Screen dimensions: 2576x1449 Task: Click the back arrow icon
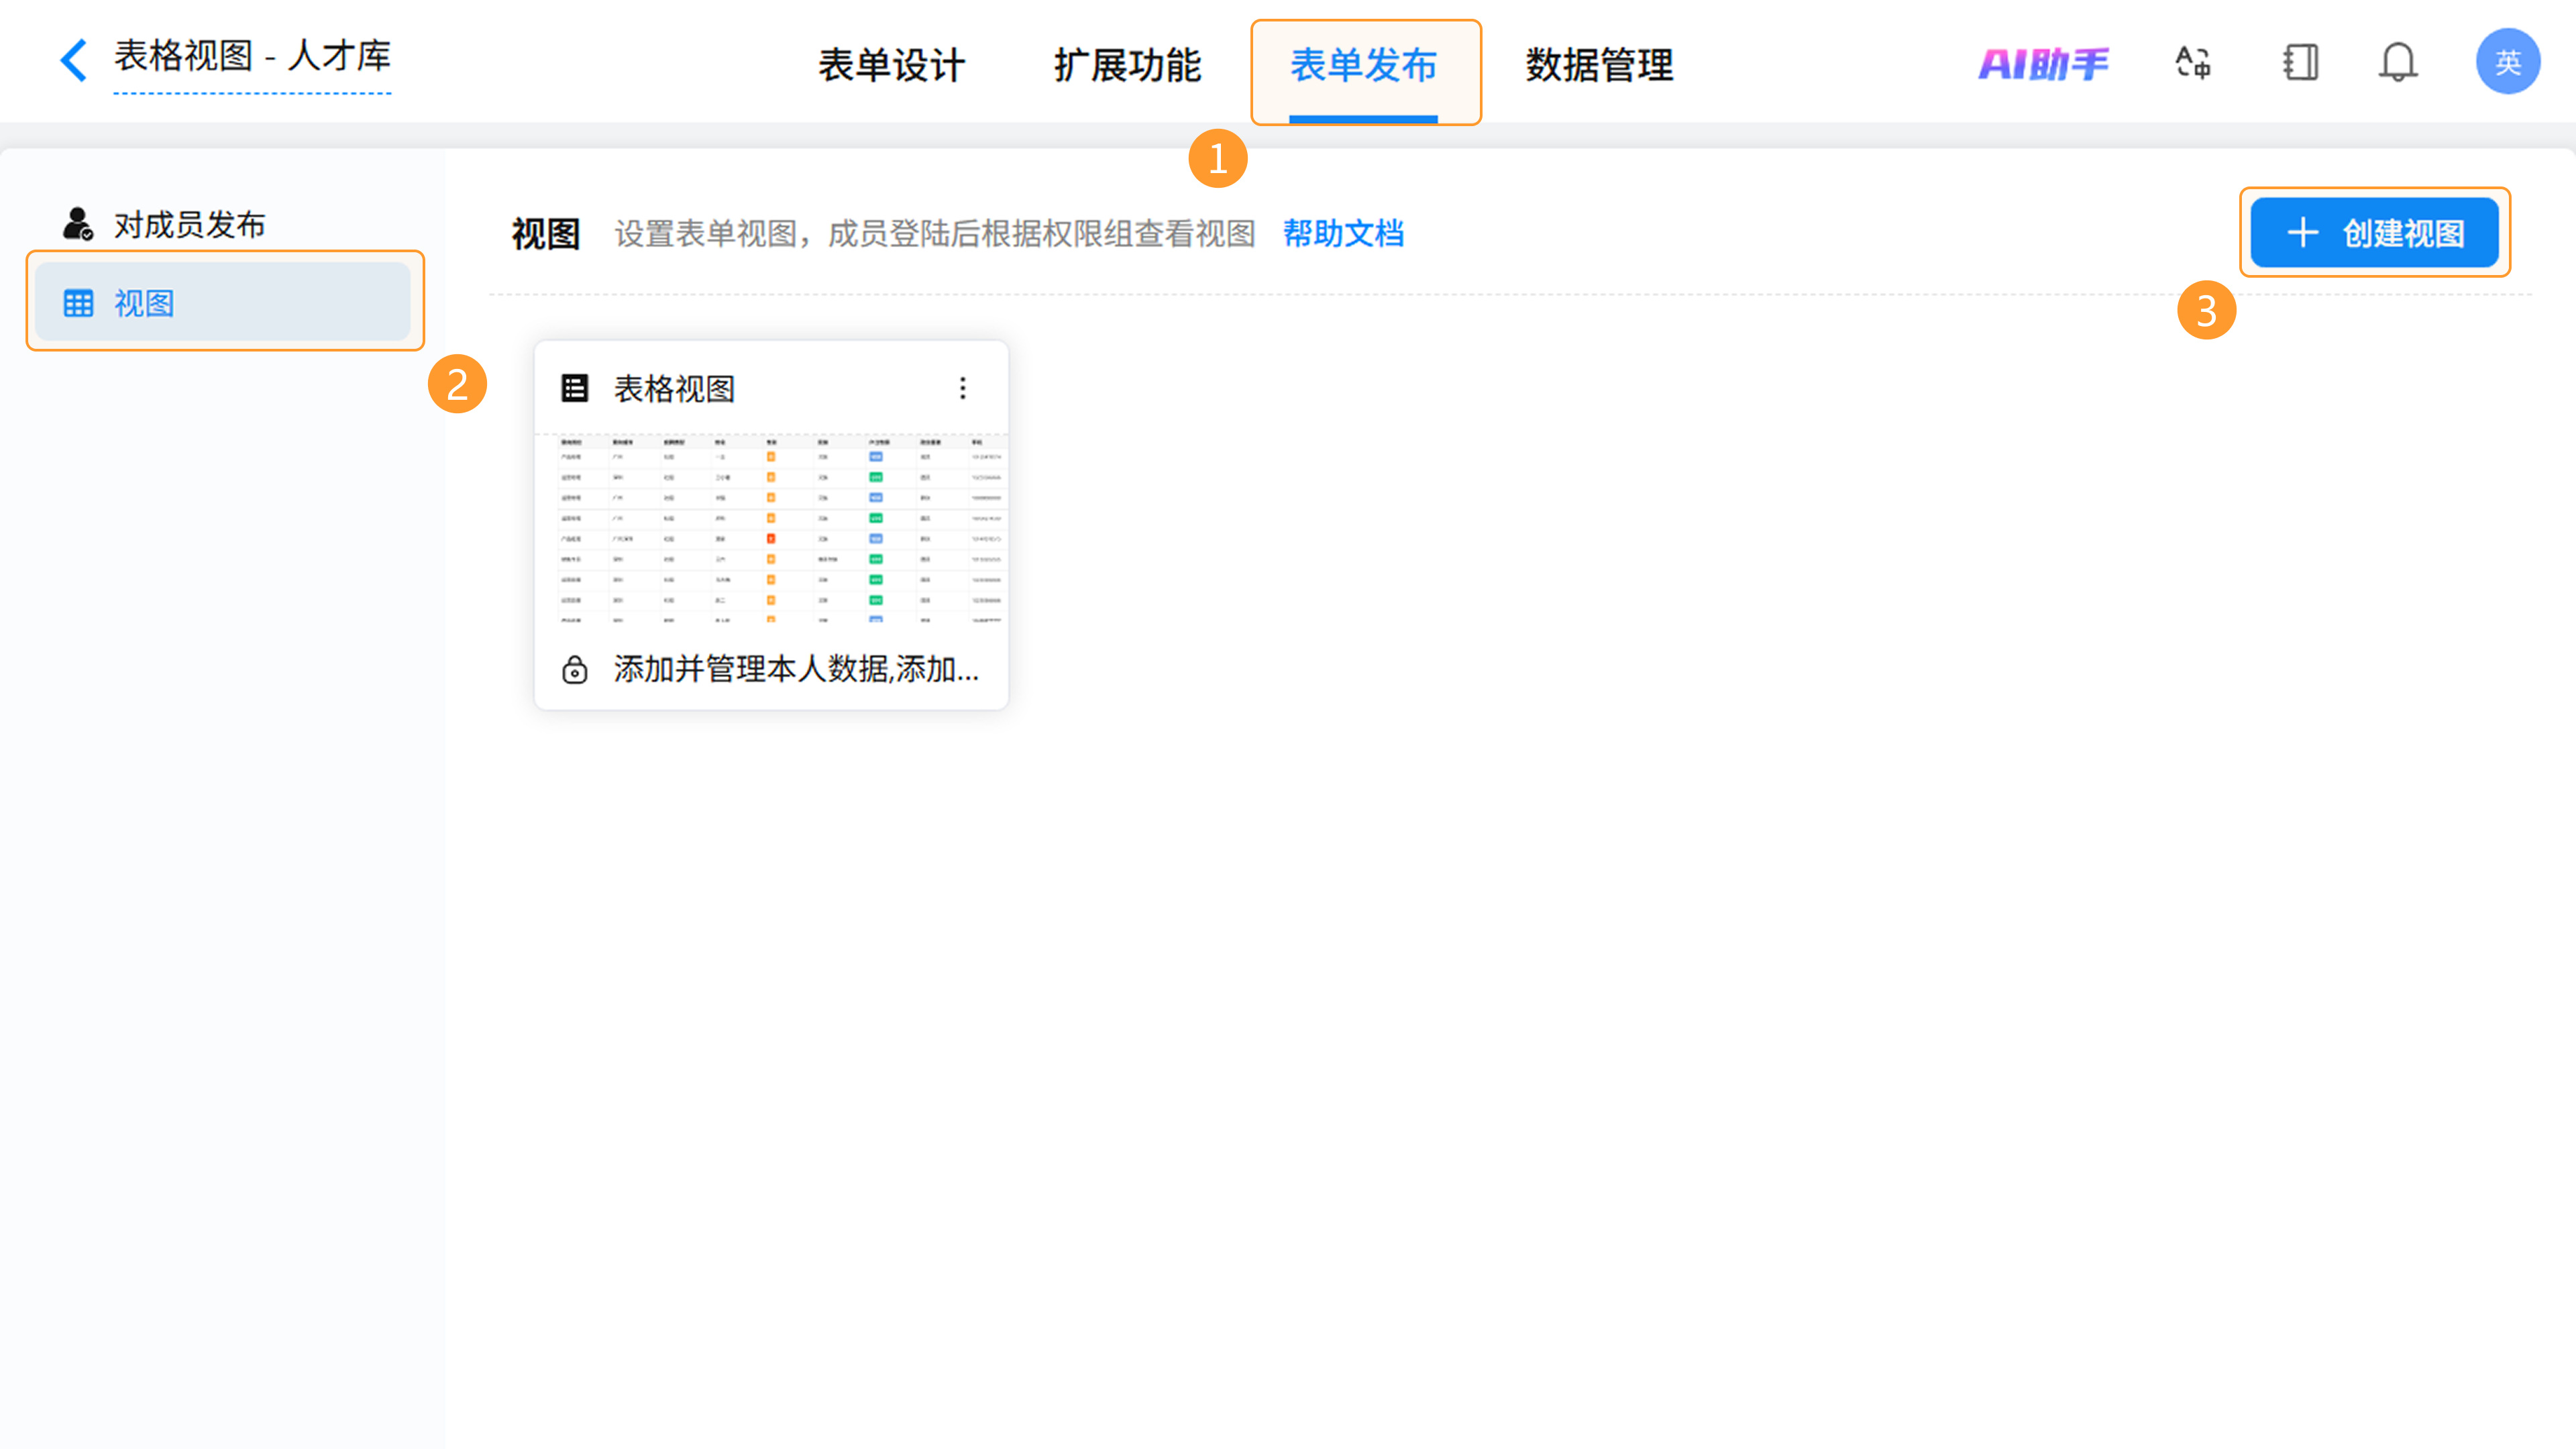click(73, 60)
